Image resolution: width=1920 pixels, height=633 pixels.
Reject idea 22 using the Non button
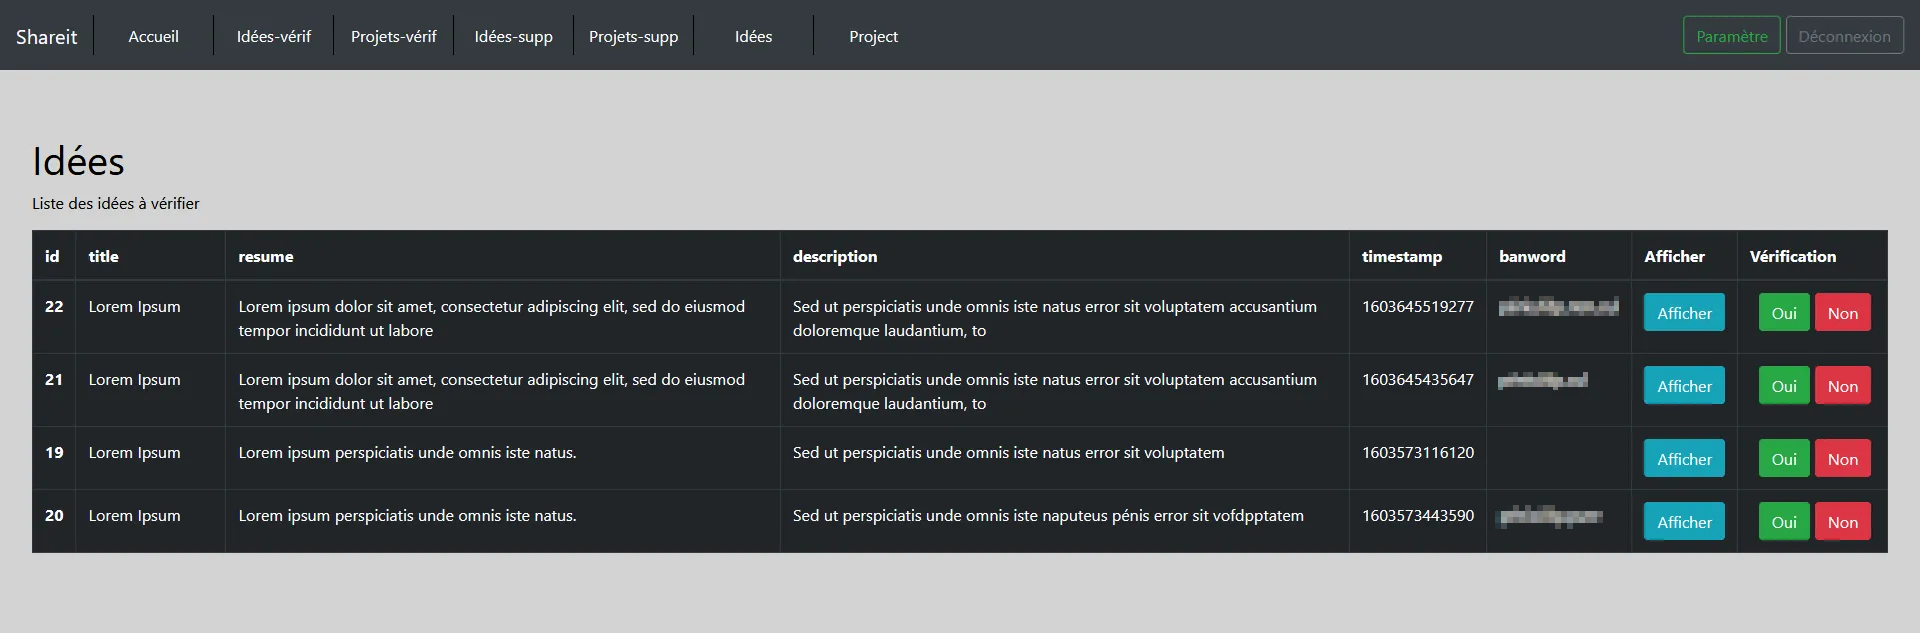pos(1842,313)
